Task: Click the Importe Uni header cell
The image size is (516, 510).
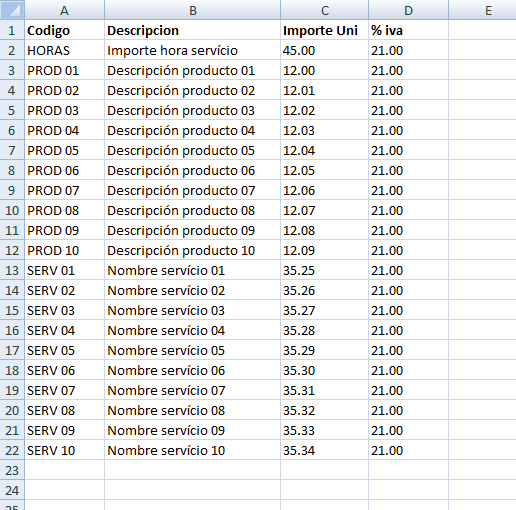Action: 324,30
